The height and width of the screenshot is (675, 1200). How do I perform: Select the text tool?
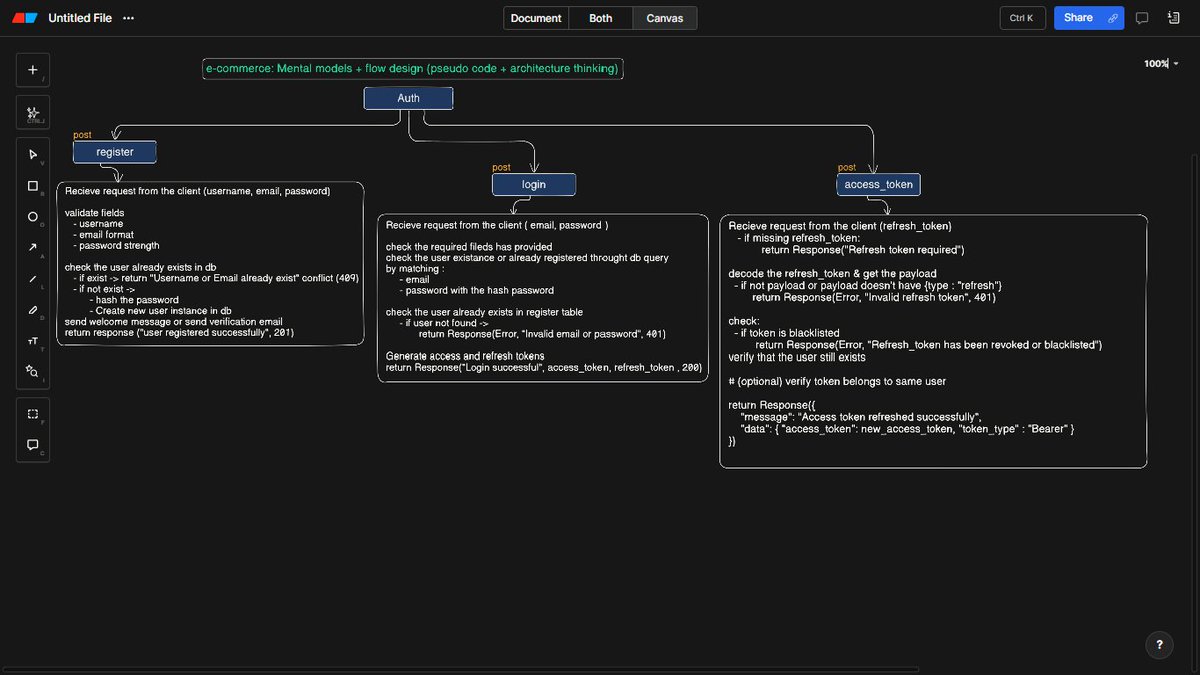(x=33, y=341)
